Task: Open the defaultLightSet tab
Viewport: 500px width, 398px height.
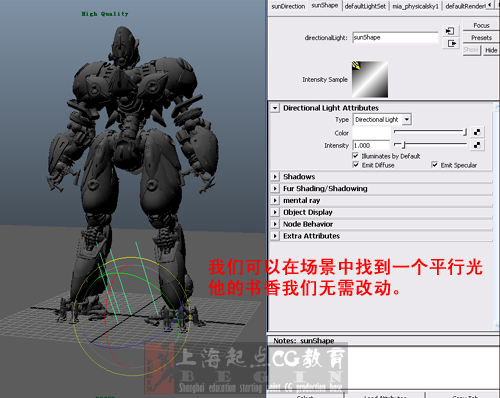Action: point(365,6)
